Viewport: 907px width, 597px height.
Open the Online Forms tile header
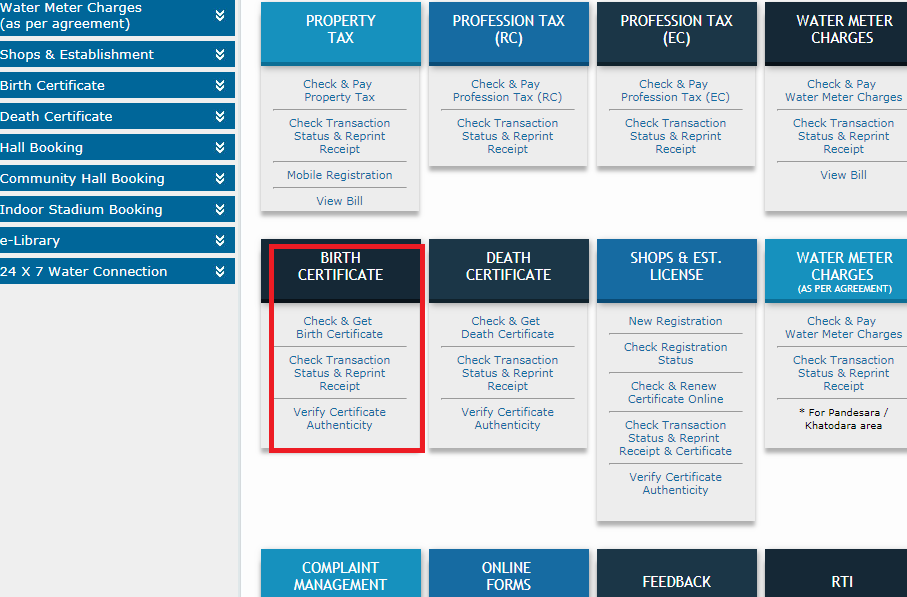pyautogui.click(x=508, y=576)
